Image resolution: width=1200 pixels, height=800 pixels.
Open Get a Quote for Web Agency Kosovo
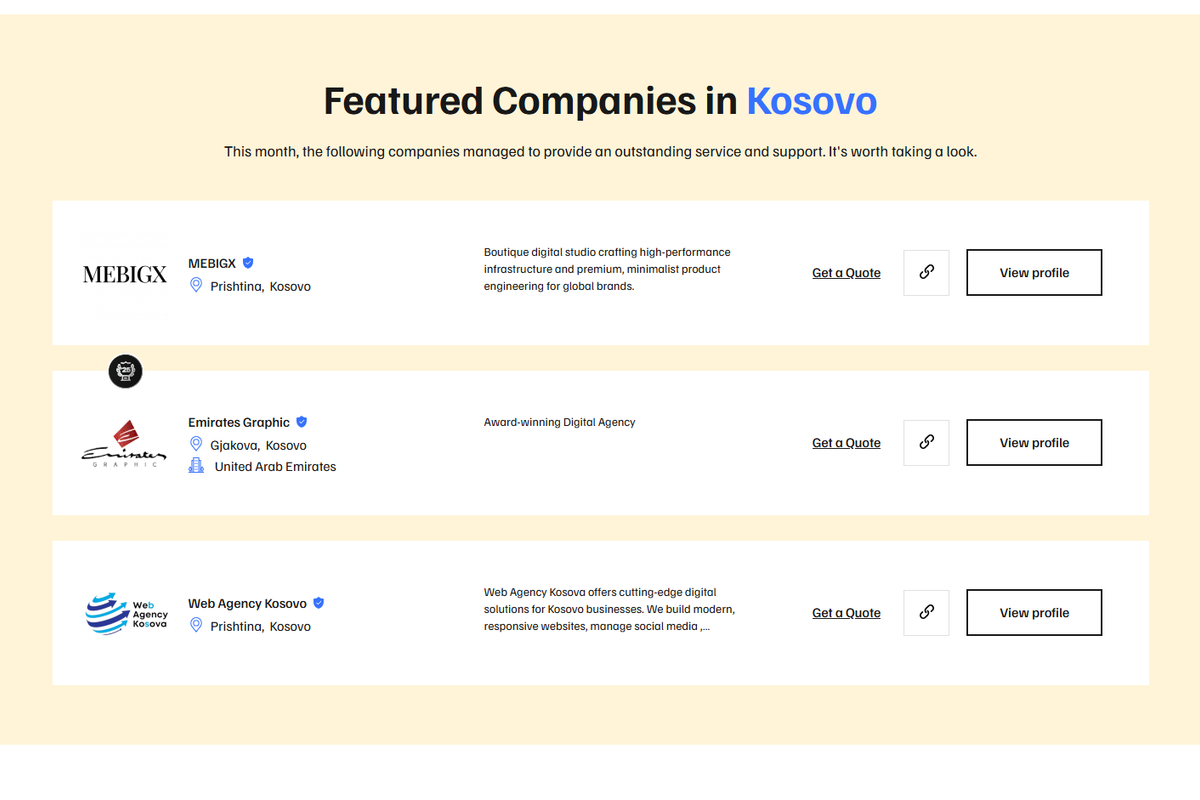(846, 612)
